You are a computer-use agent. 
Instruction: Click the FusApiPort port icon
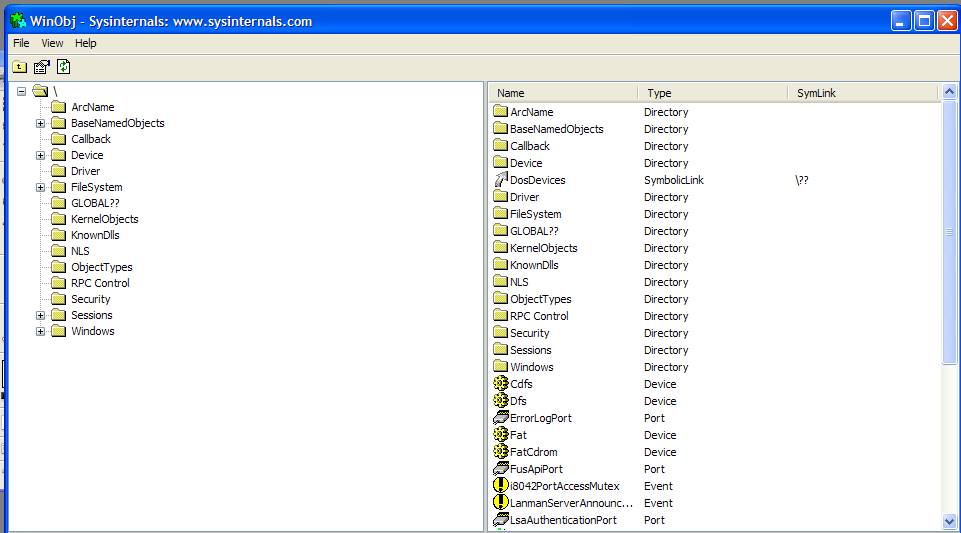point(501,469)
